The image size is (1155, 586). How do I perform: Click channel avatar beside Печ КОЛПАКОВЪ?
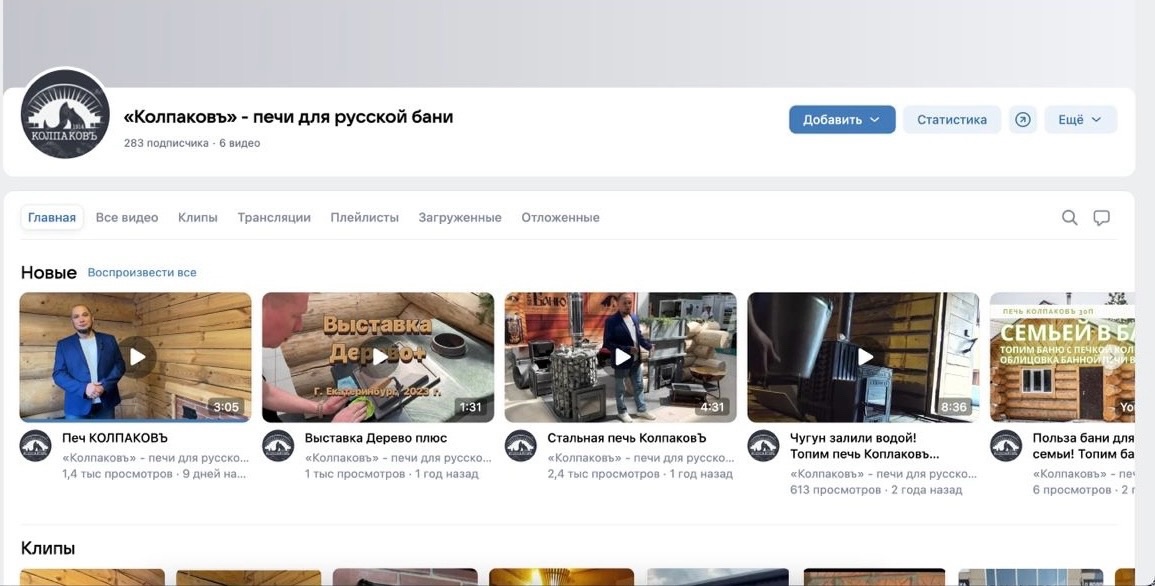35,446
